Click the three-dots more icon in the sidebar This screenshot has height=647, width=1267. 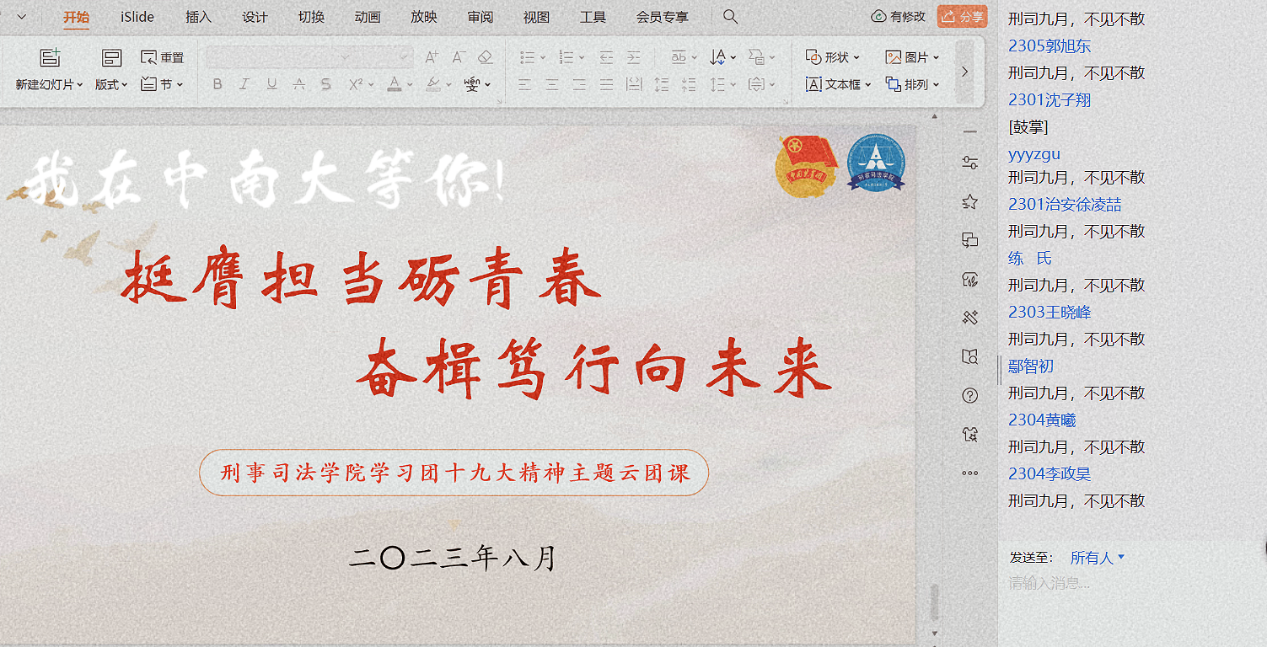(x=969, y=473)
